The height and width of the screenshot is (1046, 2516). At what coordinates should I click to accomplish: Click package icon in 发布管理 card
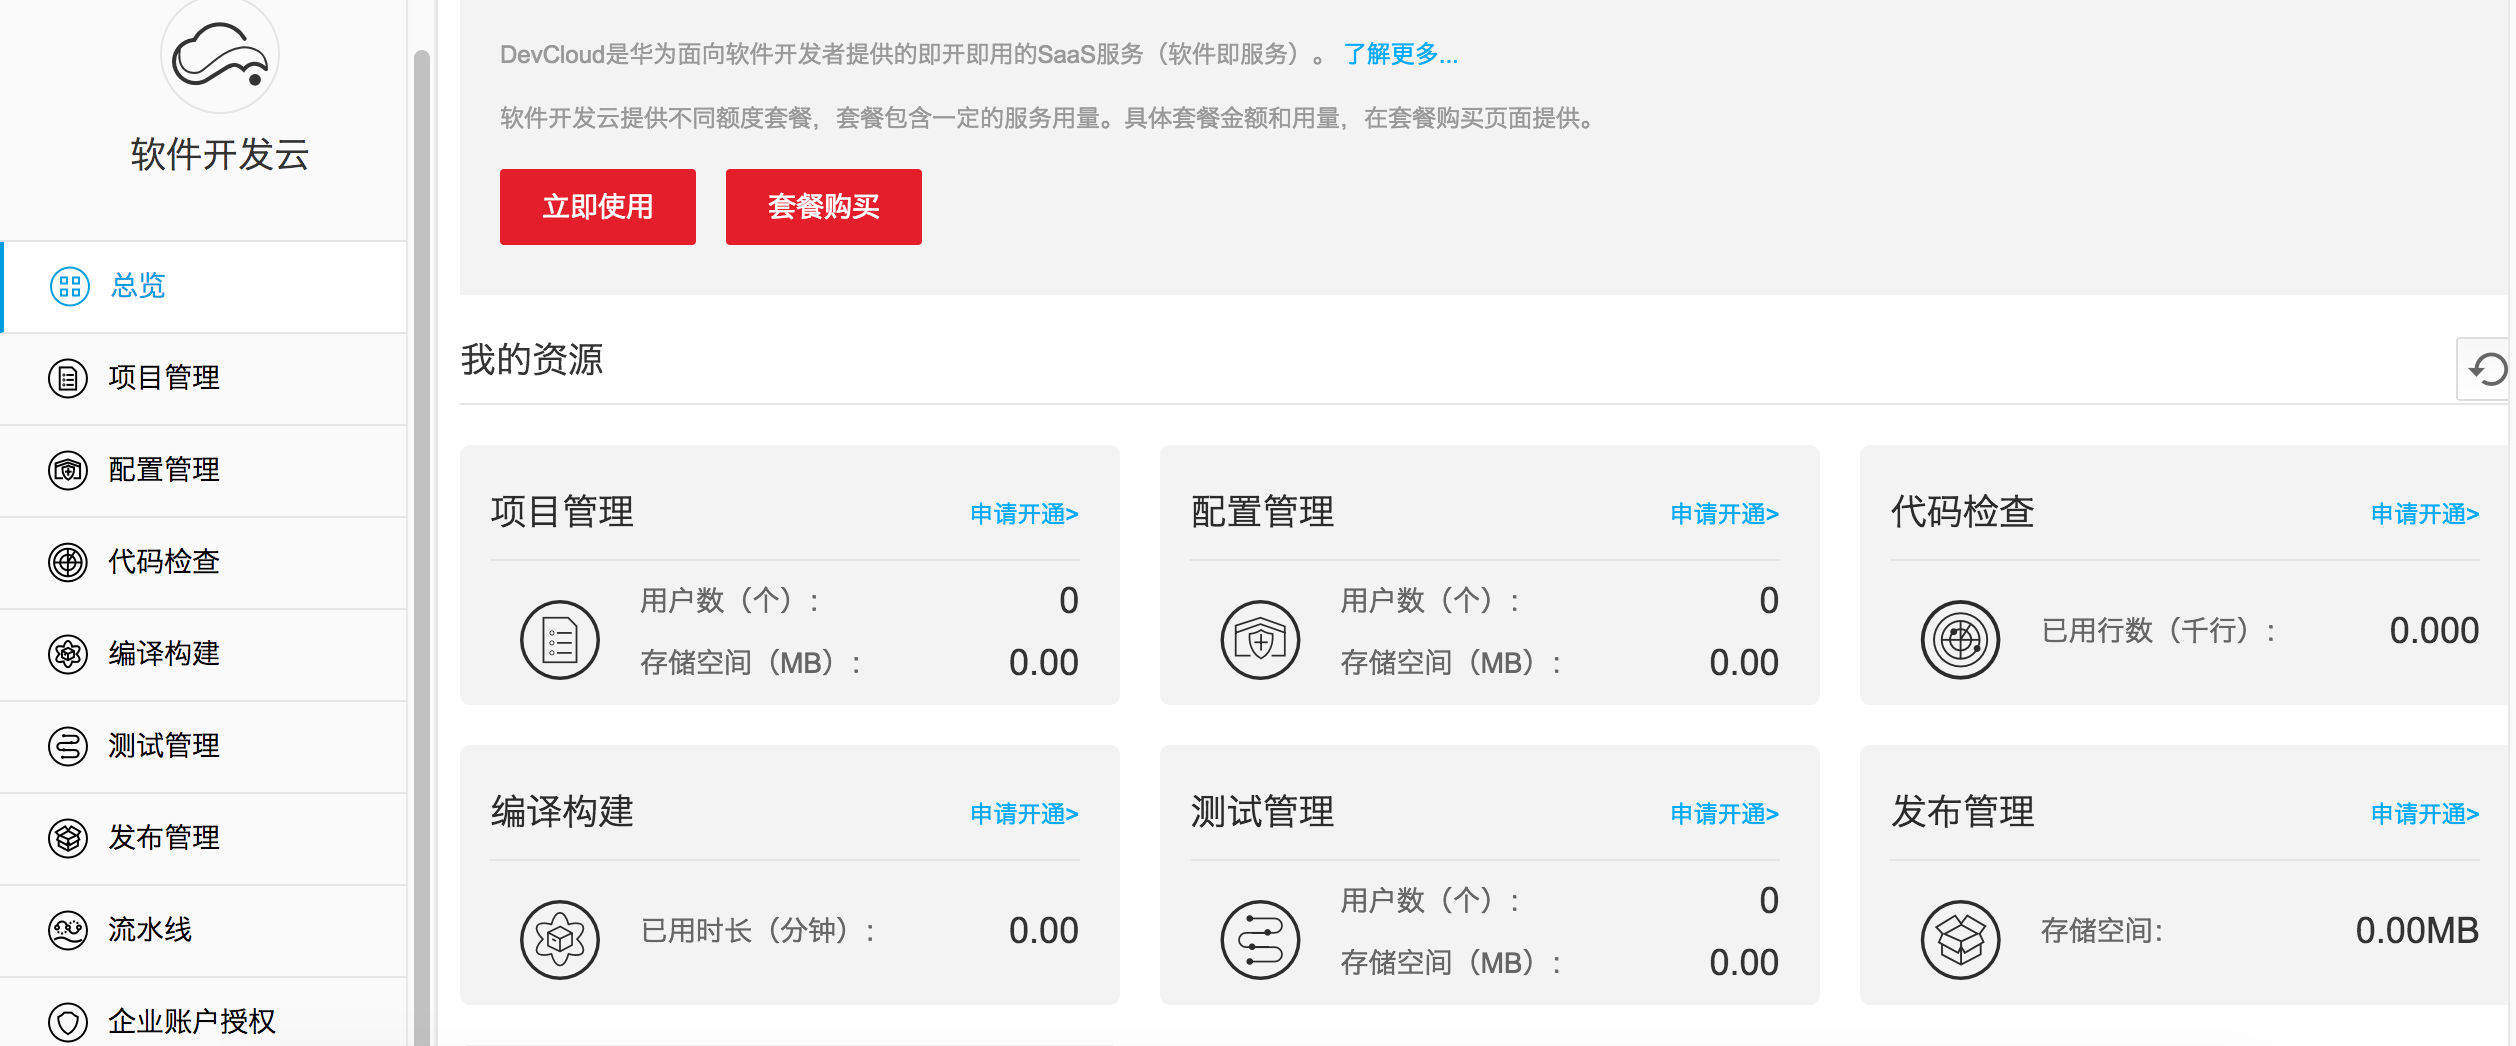pyautogui.click(x=1960, y=940)
